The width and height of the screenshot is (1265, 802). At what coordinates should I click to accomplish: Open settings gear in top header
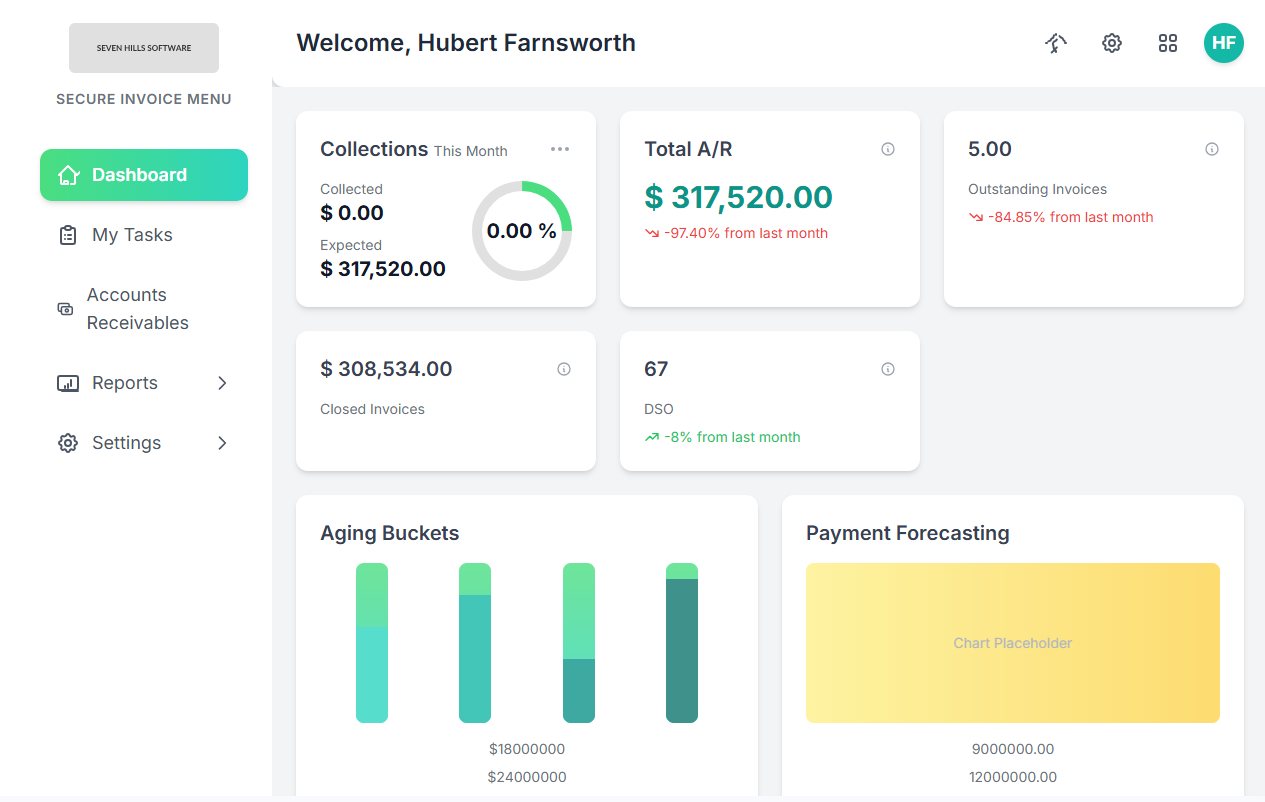[1112, 43]
